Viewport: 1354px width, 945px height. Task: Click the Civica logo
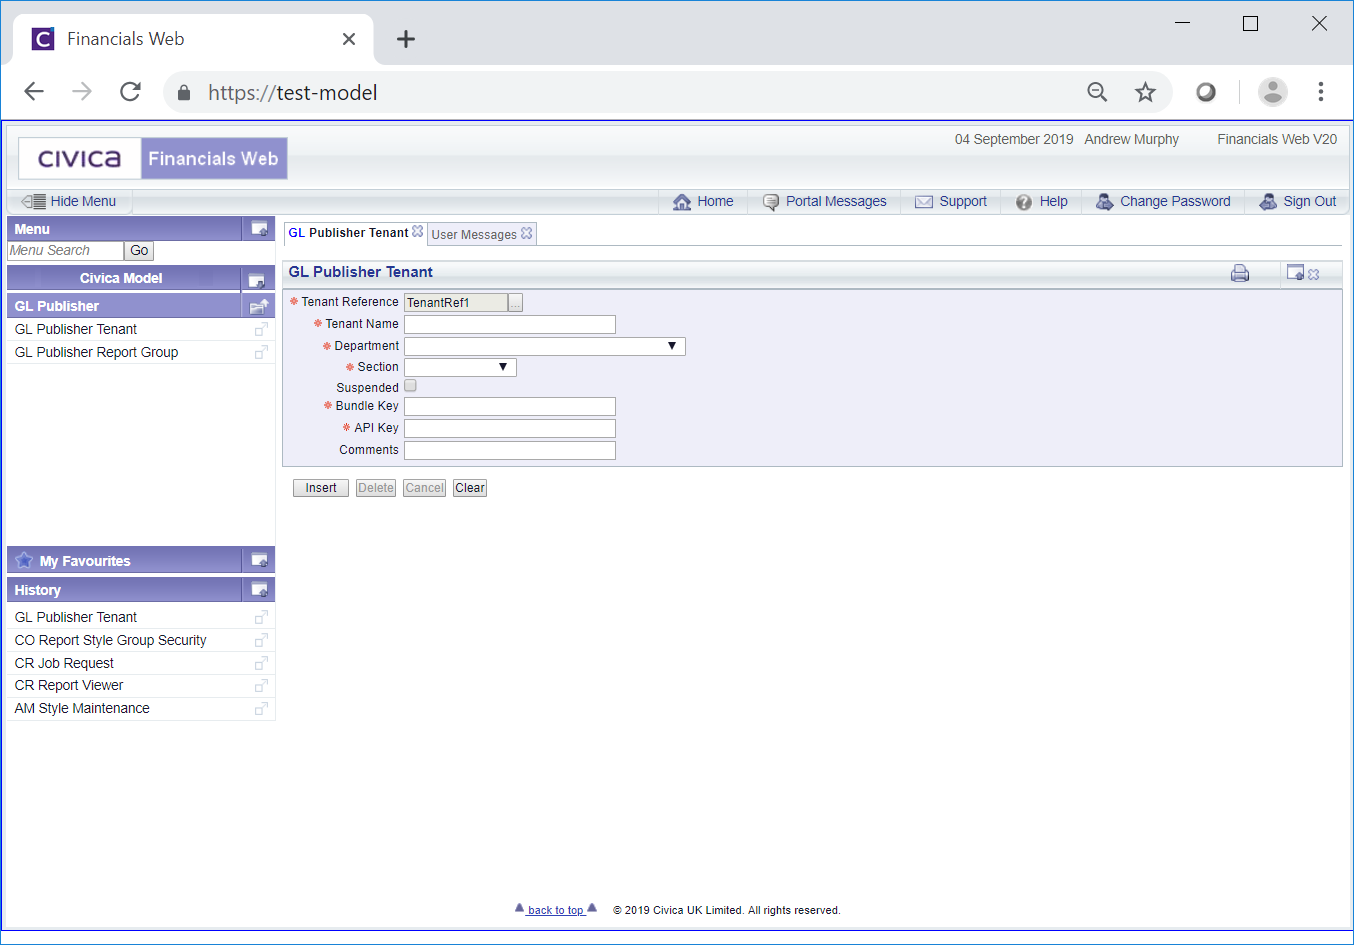click(80, 158)
